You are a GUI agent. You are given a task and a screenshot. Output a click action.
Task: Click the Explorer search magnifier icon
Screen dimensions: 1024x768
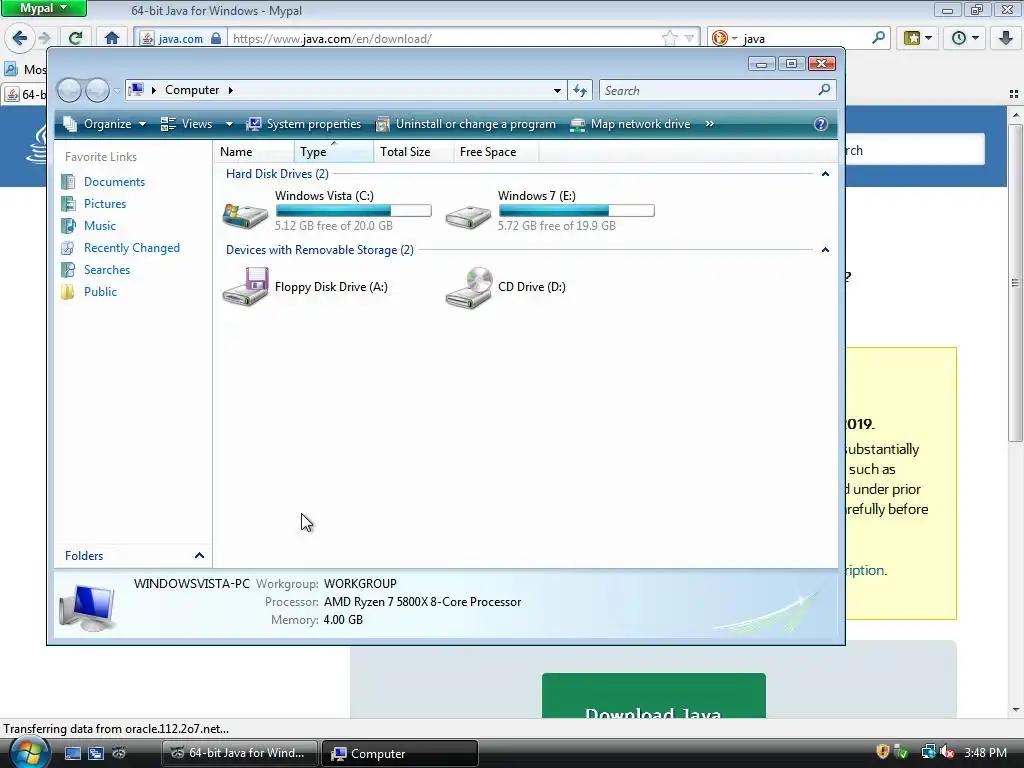pos(824,89)
